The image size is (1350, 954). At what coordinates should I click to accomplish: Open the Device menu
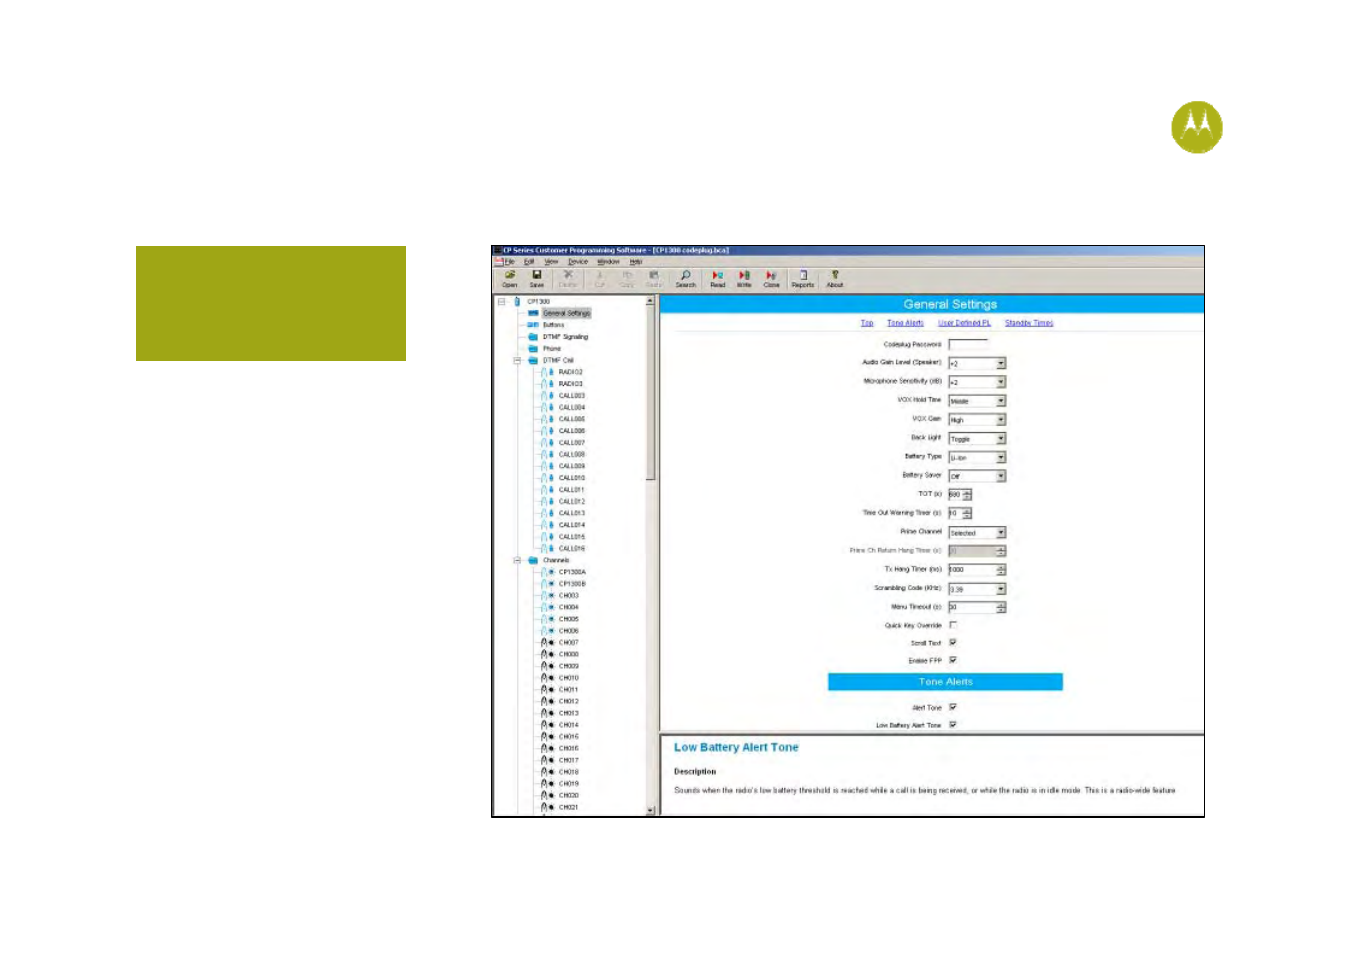pos(578,261)
